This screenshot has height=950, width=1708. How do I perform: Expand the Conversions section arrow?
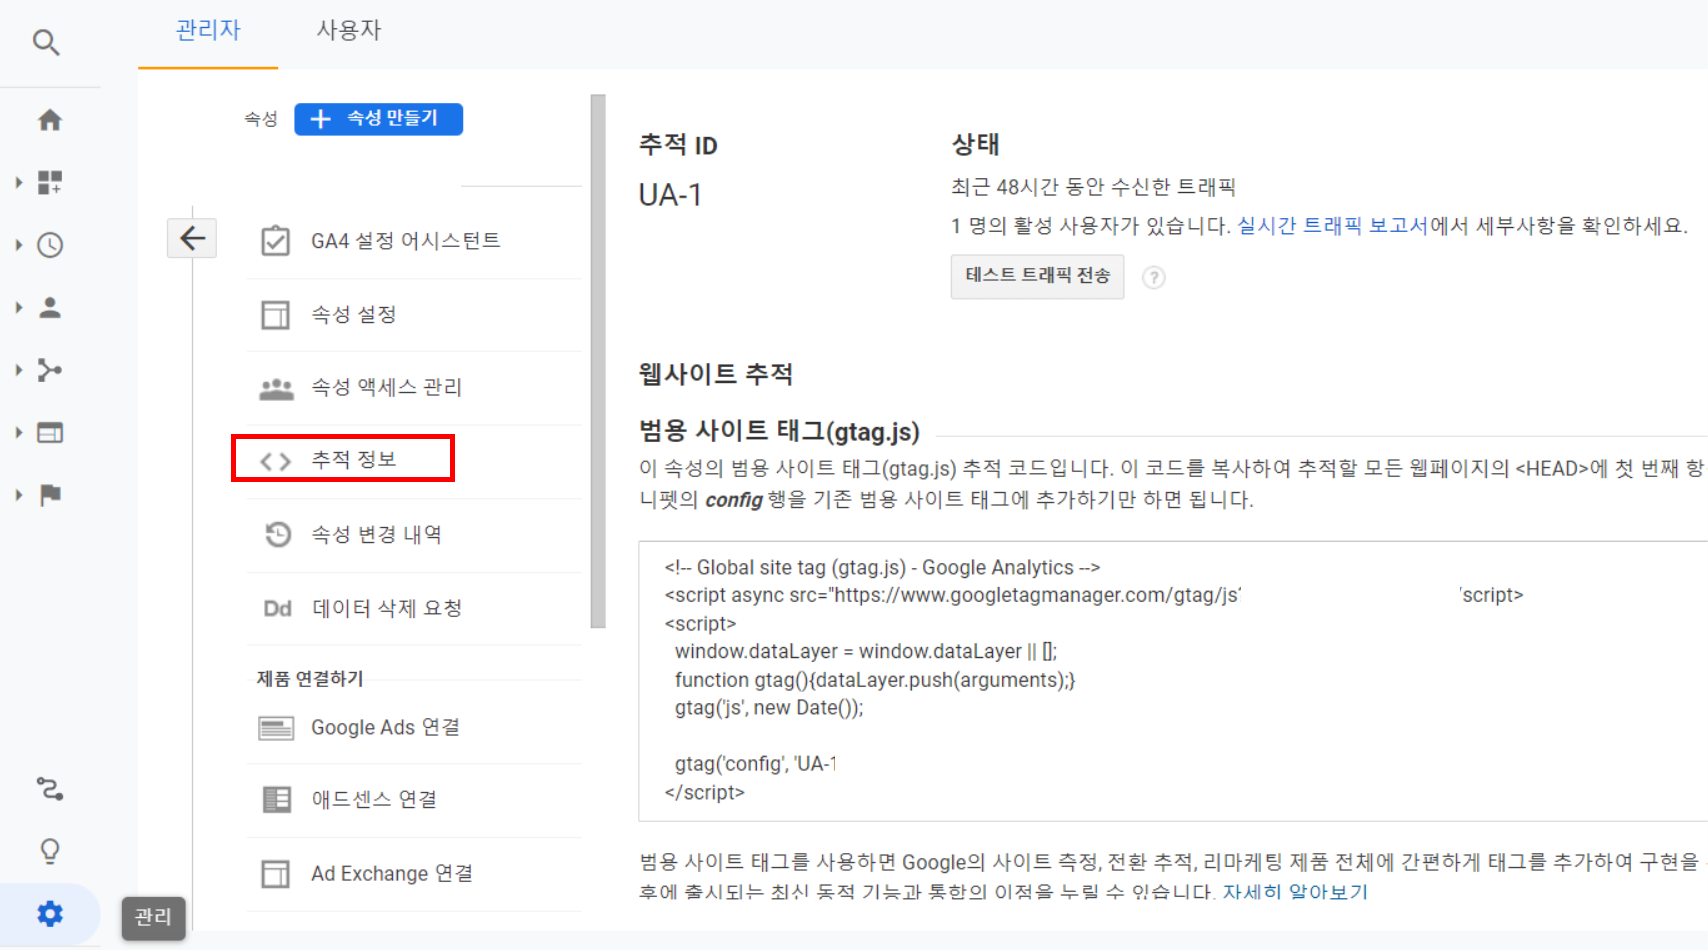click(18, 495)
